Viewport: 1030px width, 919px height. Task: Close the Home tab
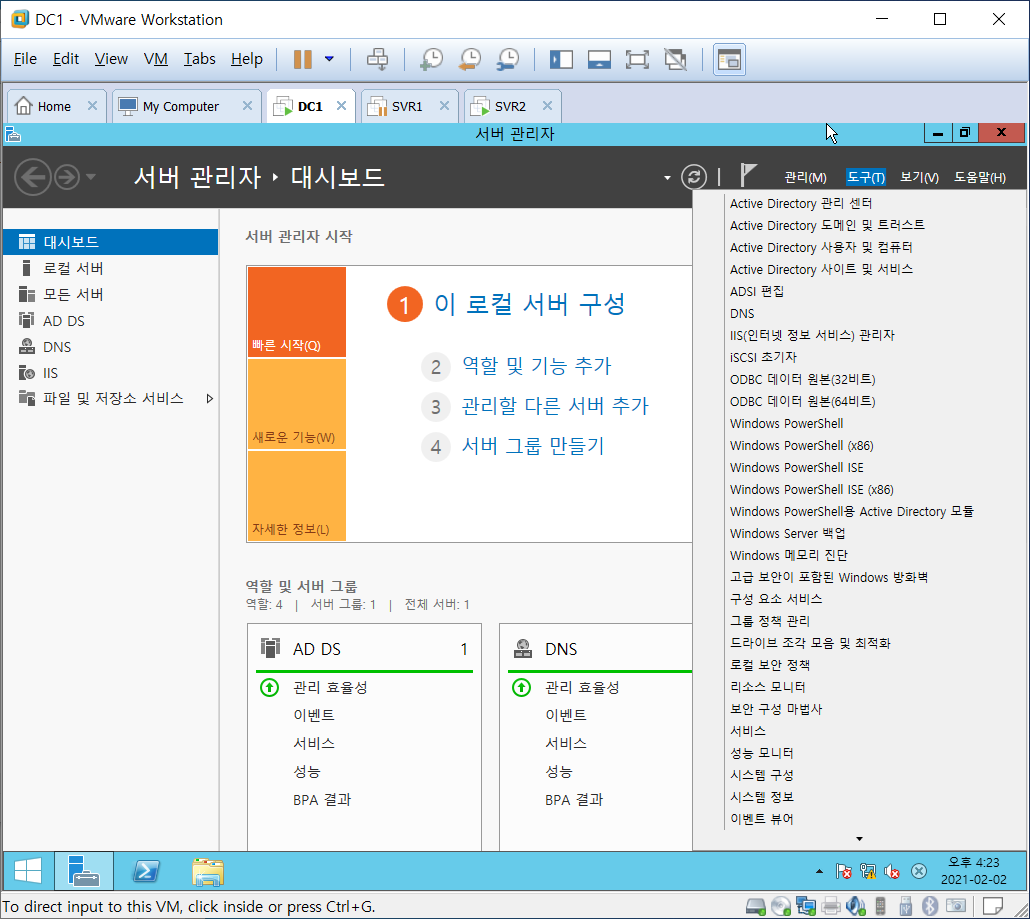(92, 106)
